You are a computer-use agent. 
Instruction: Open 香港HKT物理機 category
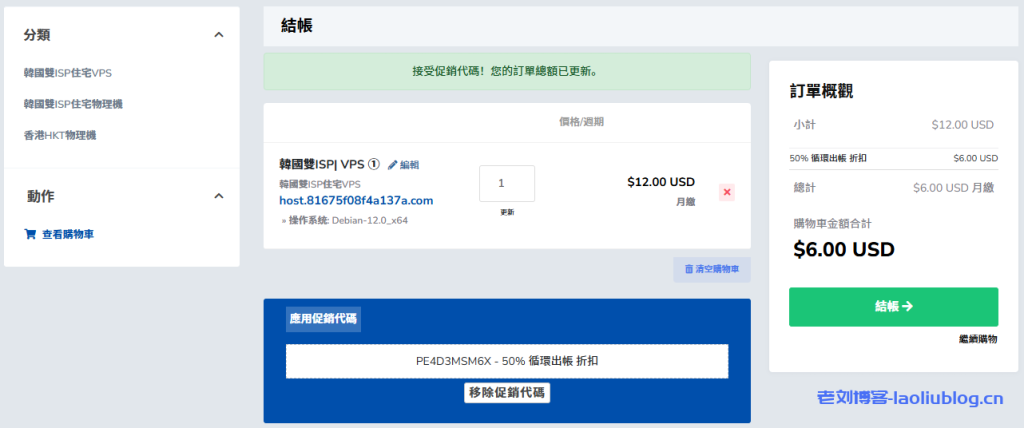coord(60,135)
